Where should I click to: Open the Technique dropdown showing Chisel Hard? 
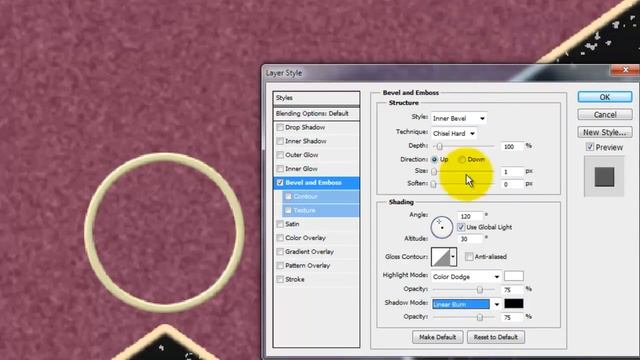tap(454, 133)
